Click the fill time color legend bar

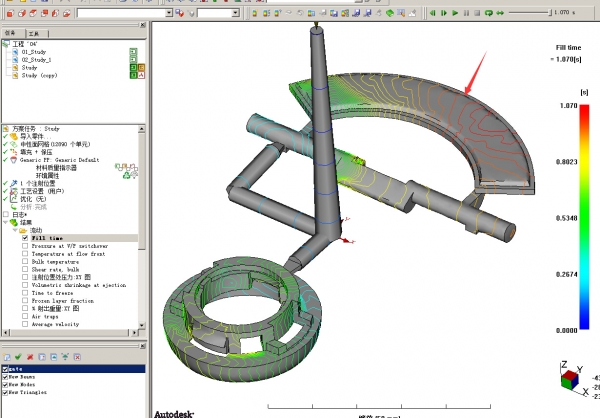coord(584,217)
